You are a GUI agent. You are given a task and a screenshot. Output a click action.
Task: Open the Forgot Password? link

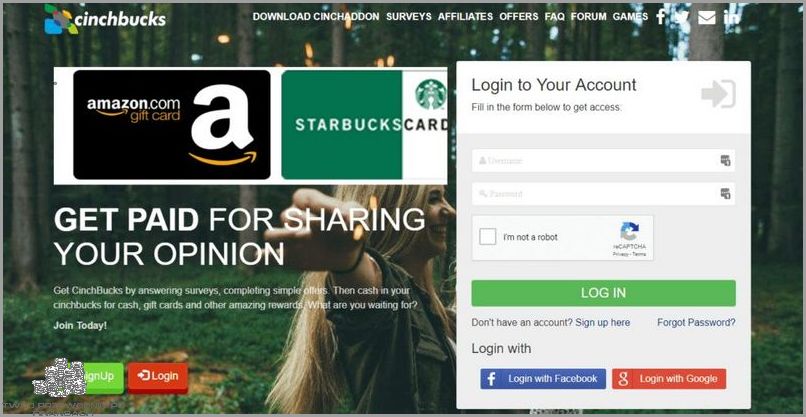[696, 322]
